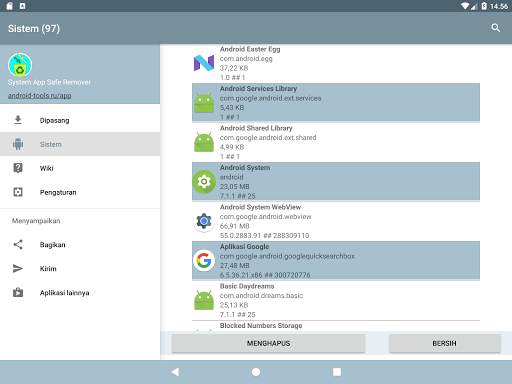Tap the Bagikan share icon

[18, 245]
